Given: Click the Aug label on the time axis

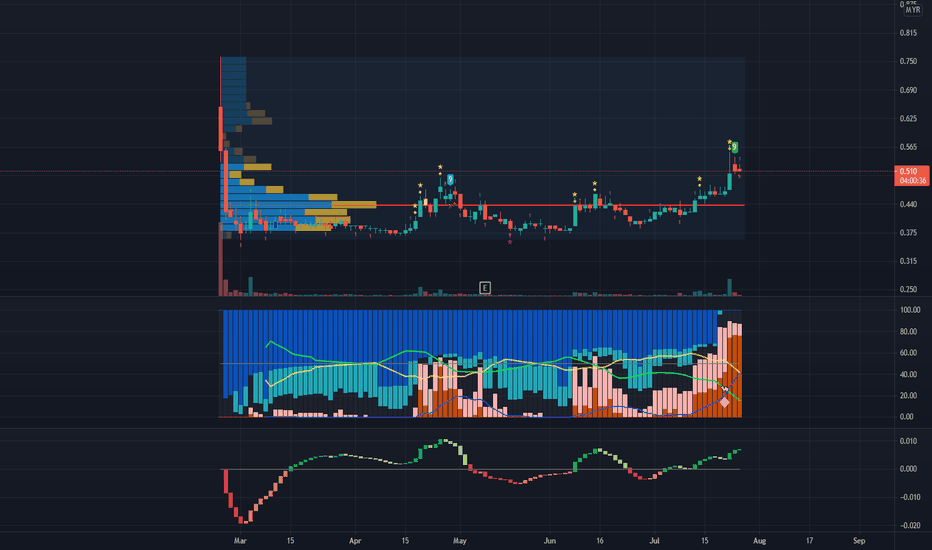Looking at the screenshot, I should click(x=760, y=541).
